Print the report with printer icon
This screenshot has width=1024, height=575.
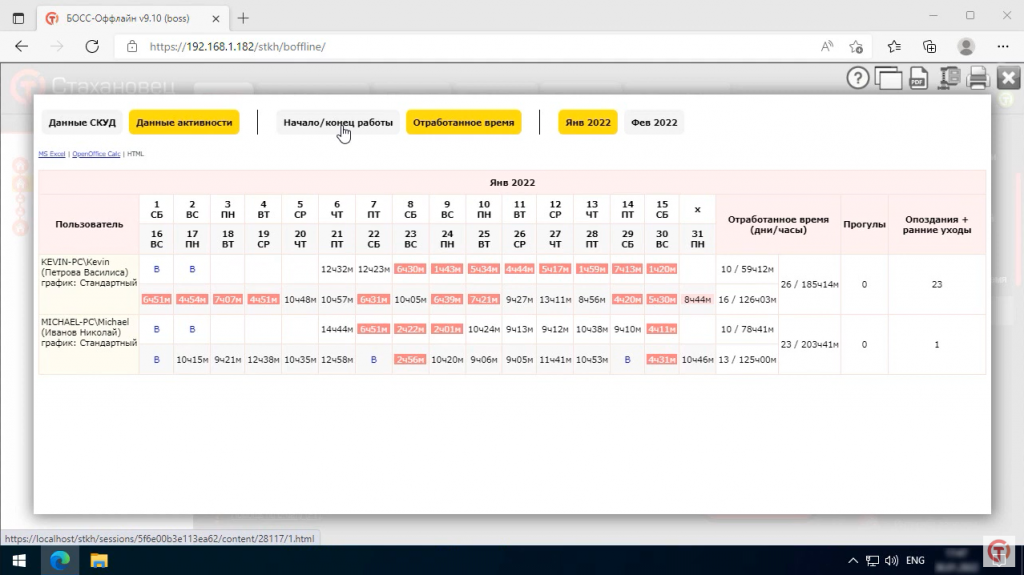pyautogui.click(x=978, y=78)
